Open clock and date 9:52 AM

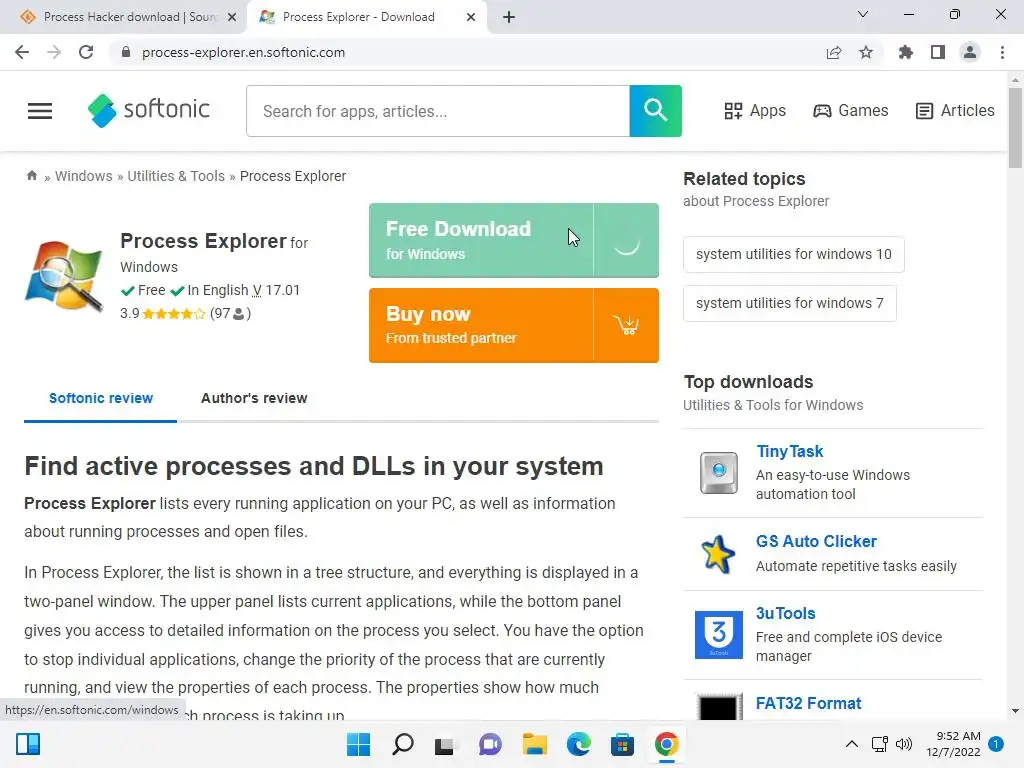coord(953,744)
